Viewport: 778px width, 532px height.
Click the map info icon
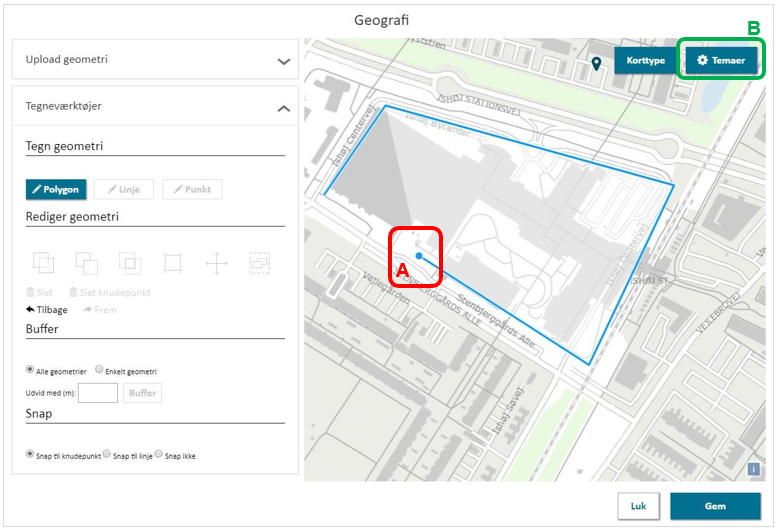pyautogui.click(x=754, y=469)
